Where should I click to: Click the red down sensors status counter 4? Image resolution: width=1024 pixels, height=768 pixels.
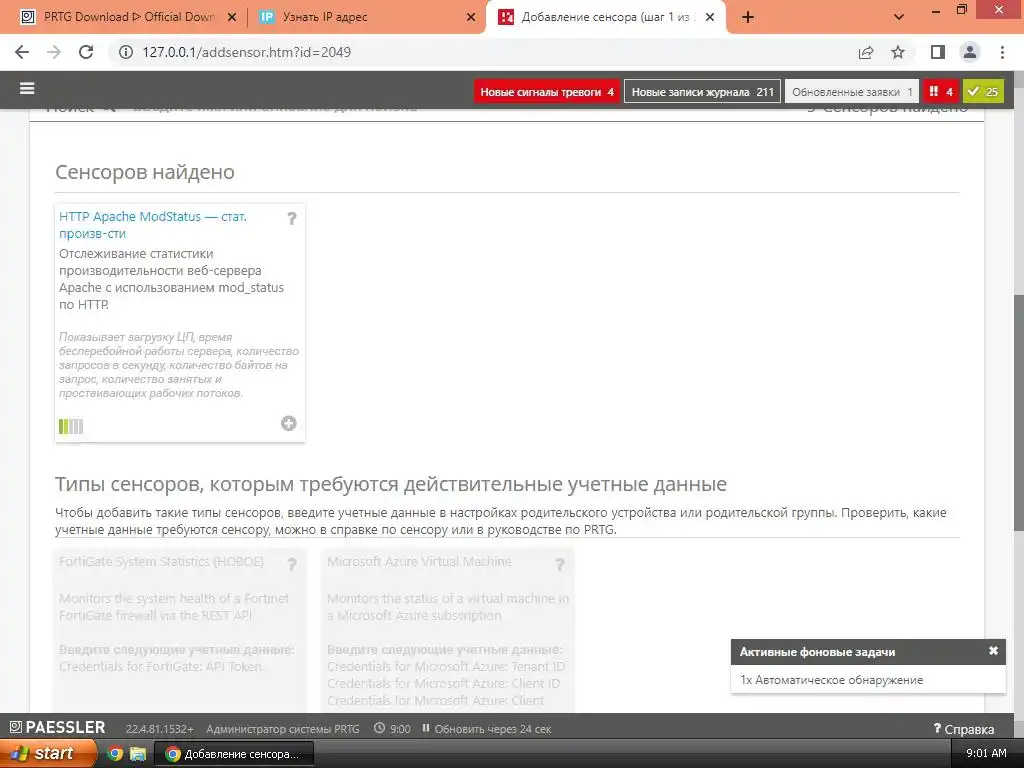point(941,92)
